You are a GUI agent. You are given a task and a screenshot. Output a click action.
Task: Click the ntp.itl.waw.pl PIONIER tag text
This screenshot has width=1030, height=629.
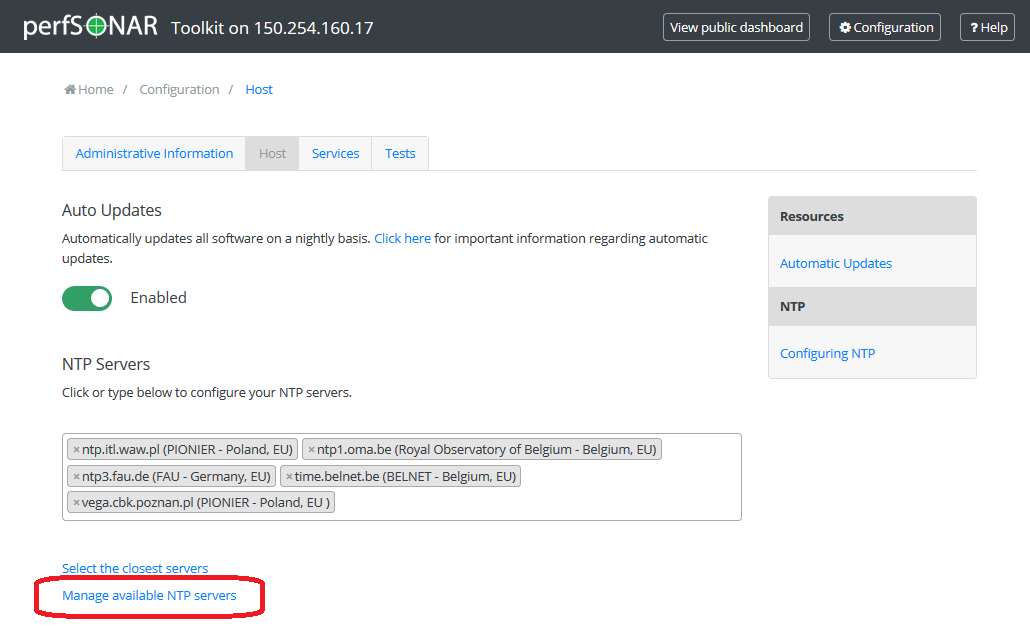pos(187,450)
